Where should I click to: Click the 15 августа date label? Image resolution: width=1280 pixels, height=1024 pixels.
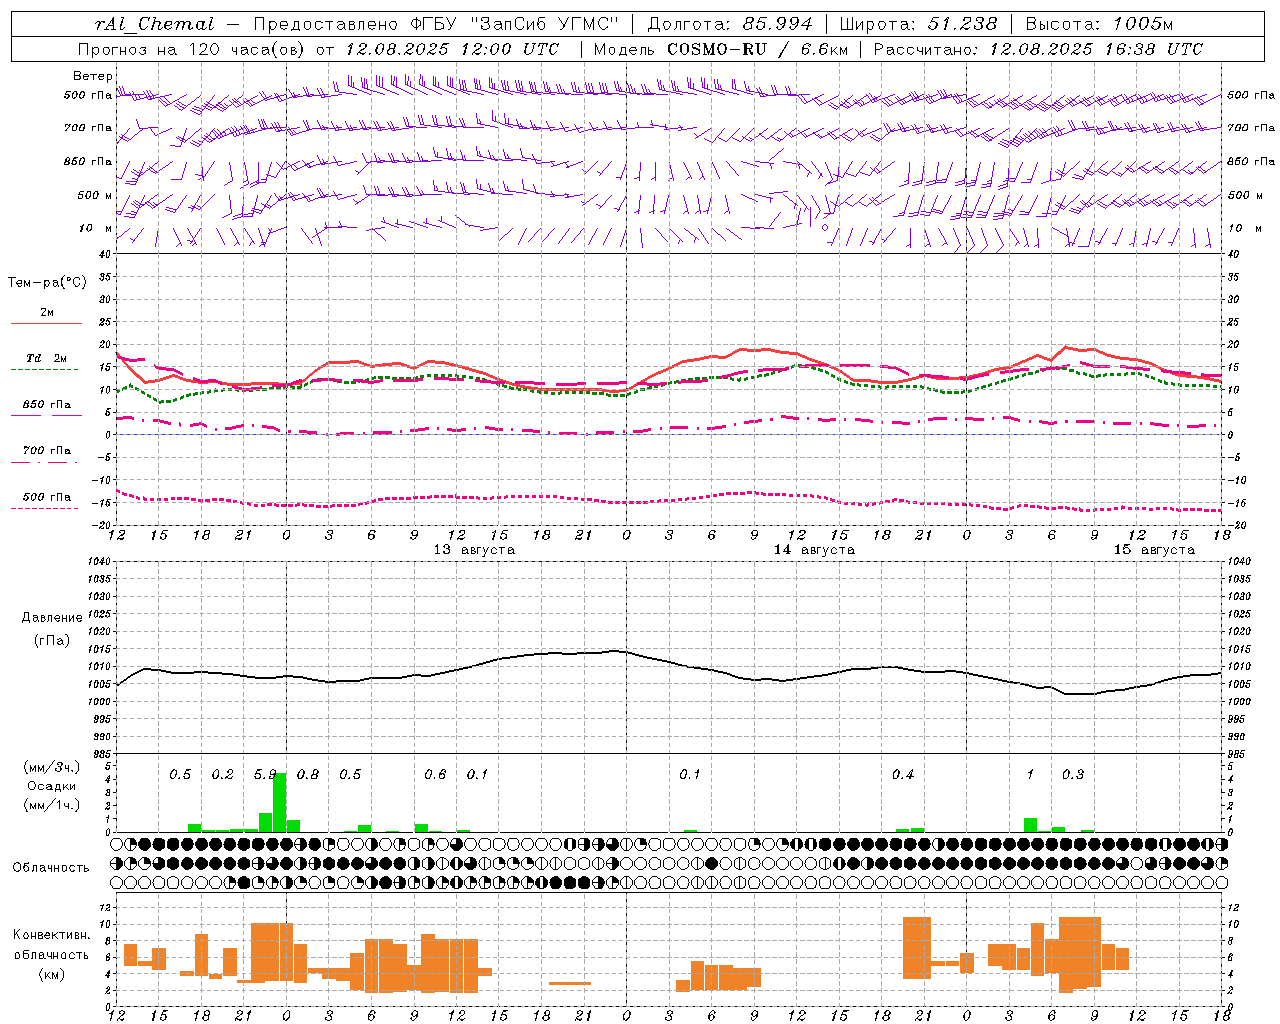(x=1154, y=550)
